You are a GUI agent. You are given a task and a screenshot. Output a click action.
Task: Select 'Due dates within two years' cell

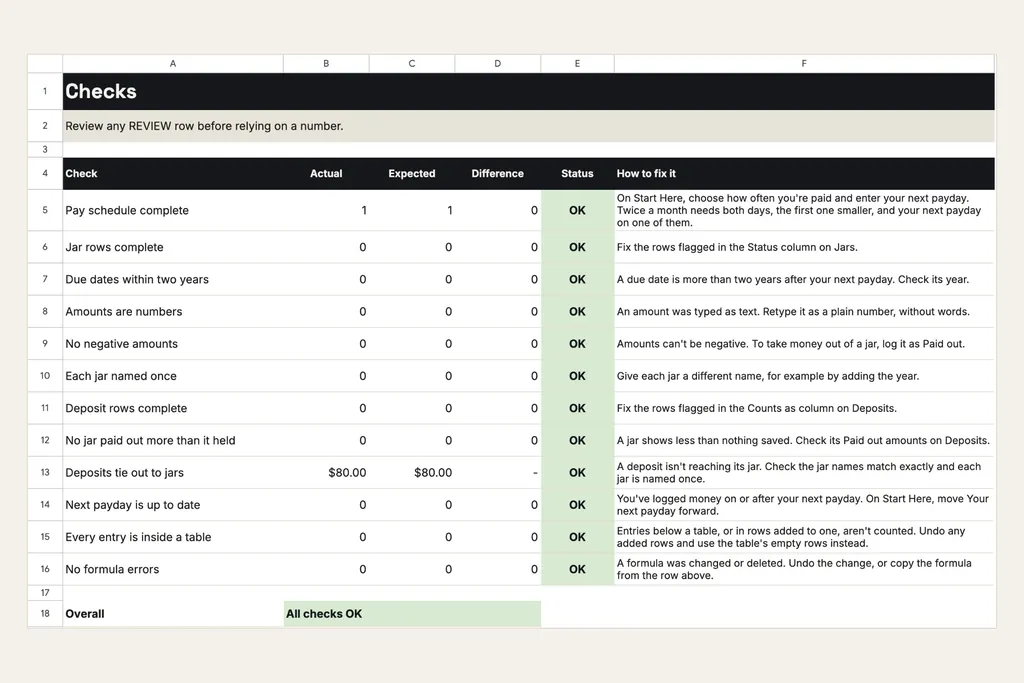point(173,279)
